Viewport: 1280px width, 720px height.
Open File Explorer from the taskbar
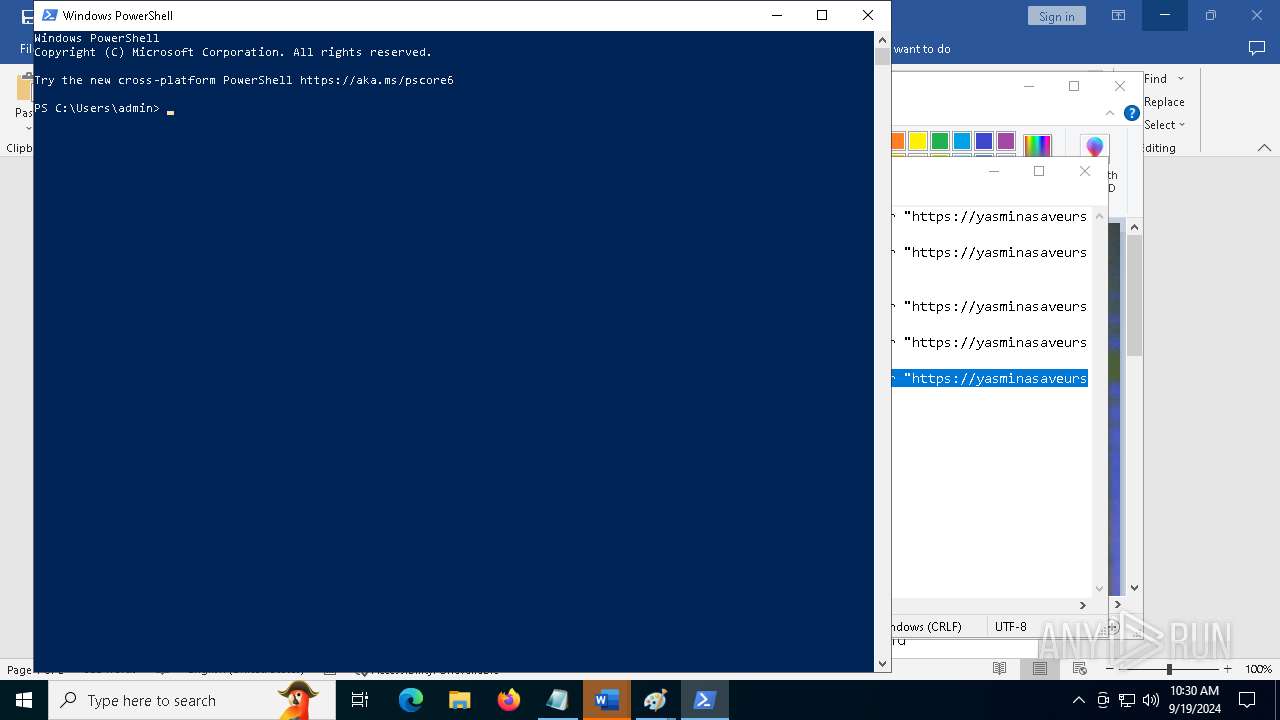[x=459, y=700]
